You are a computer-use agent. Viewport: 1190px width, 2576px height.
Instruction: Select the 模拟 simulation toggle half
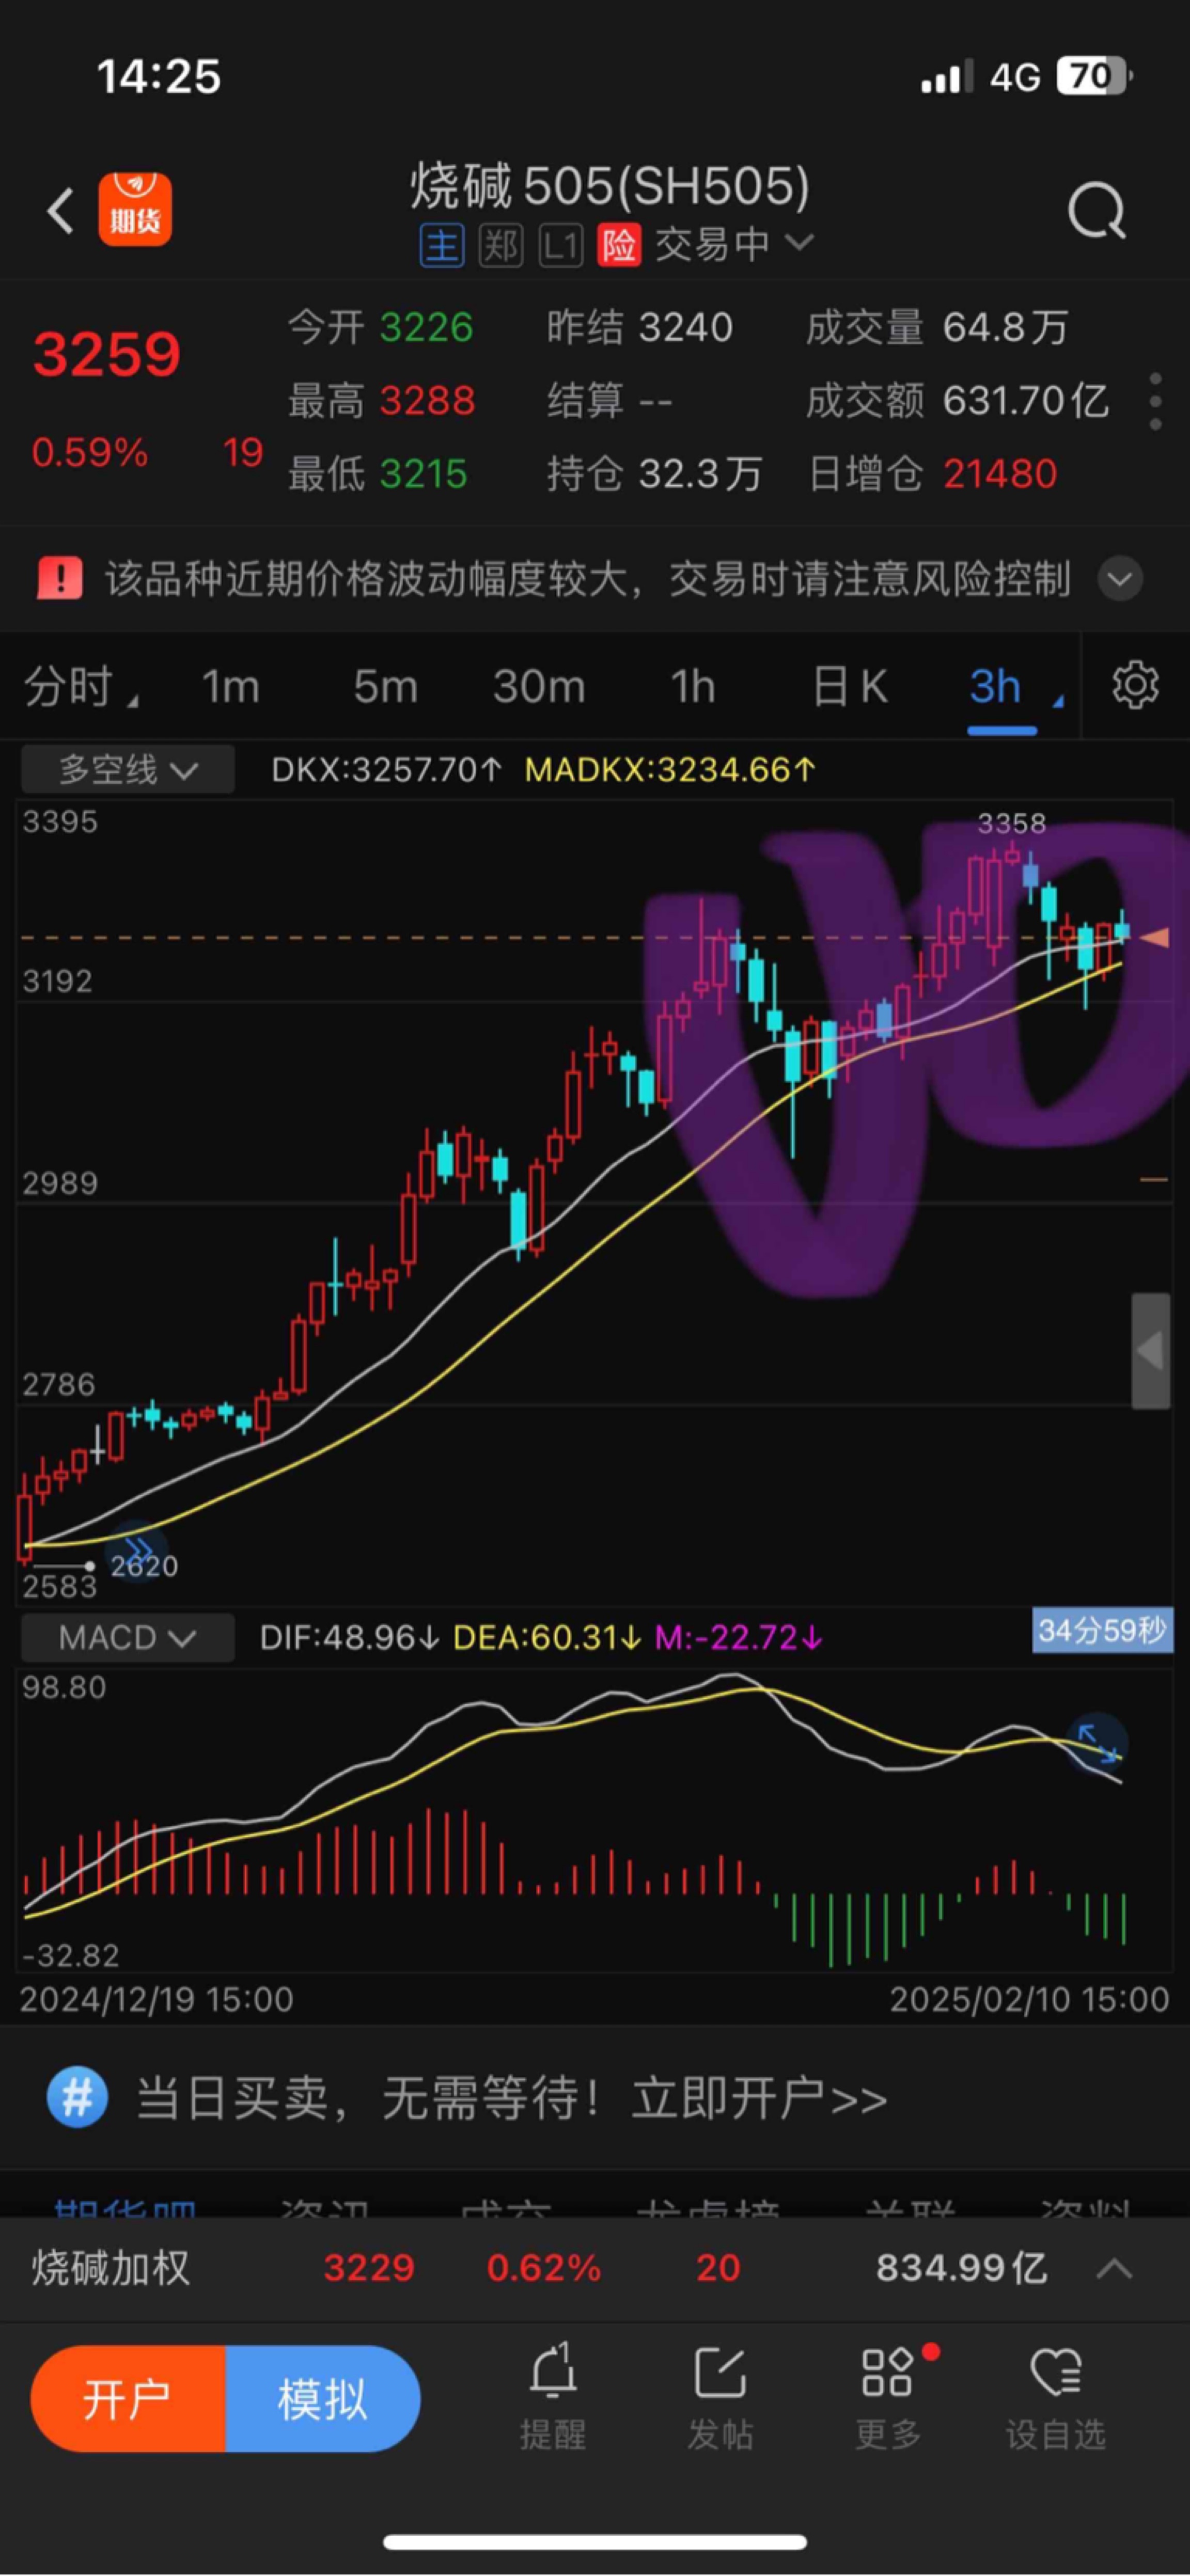[x=322, y=2399]
